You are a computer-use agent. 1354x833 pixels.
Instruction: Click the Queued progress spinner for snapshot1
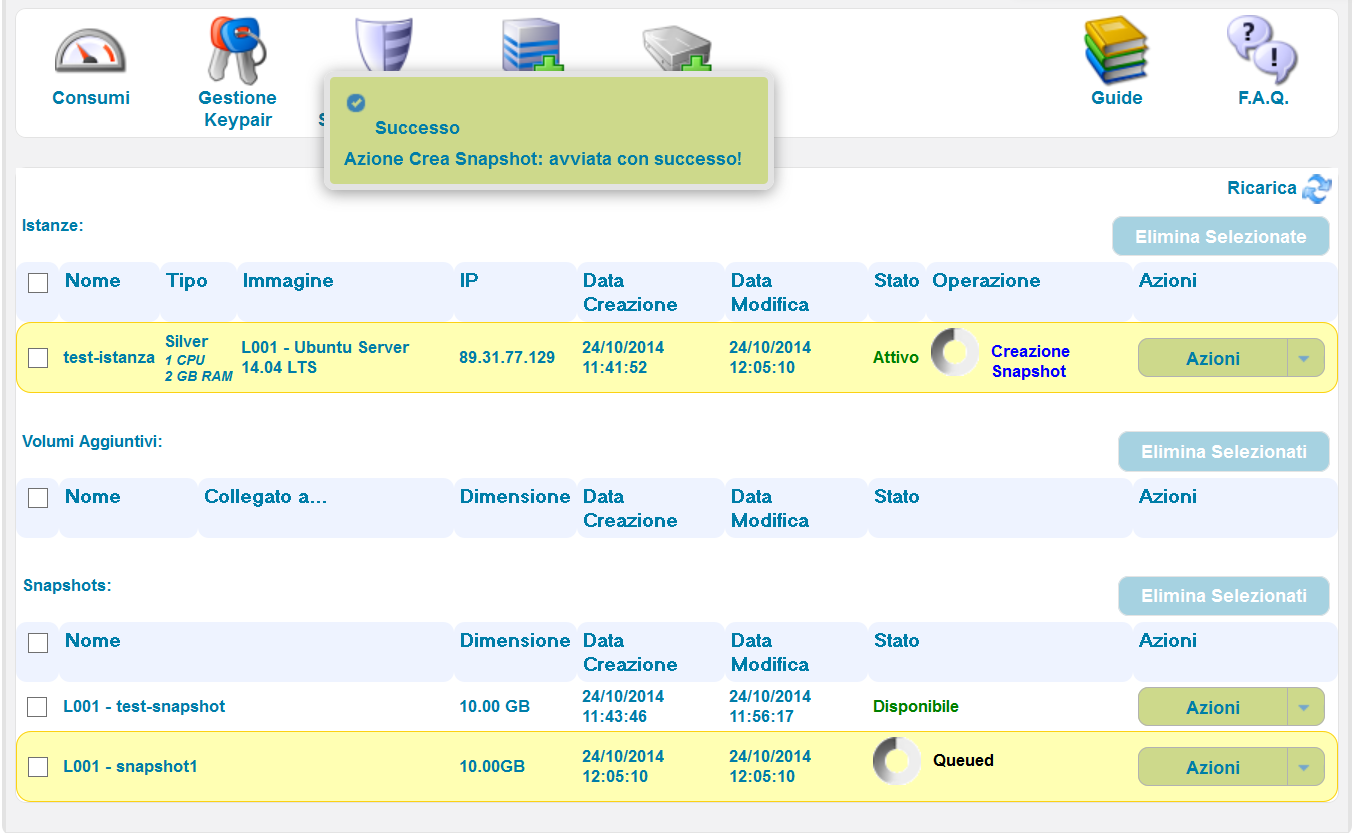[896, 761]
